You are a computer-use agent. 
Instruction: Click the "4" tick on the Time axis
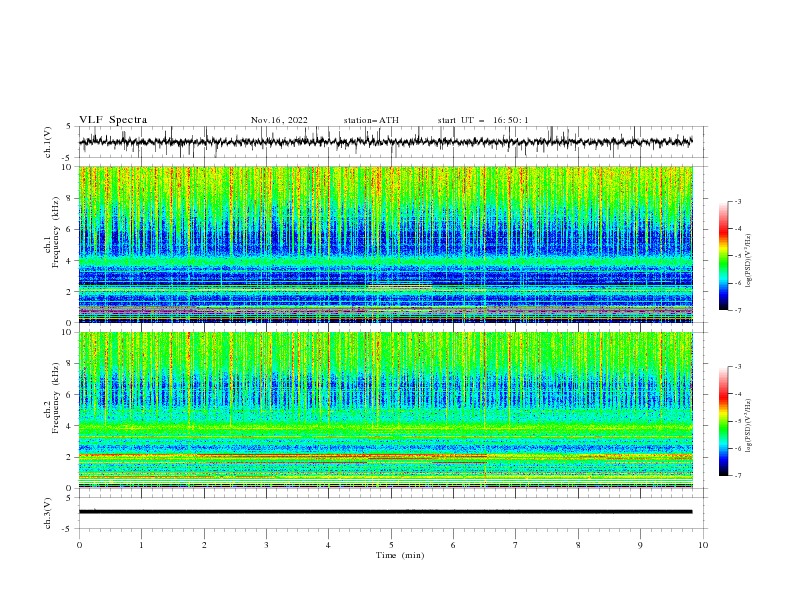(x=328, y=545)
